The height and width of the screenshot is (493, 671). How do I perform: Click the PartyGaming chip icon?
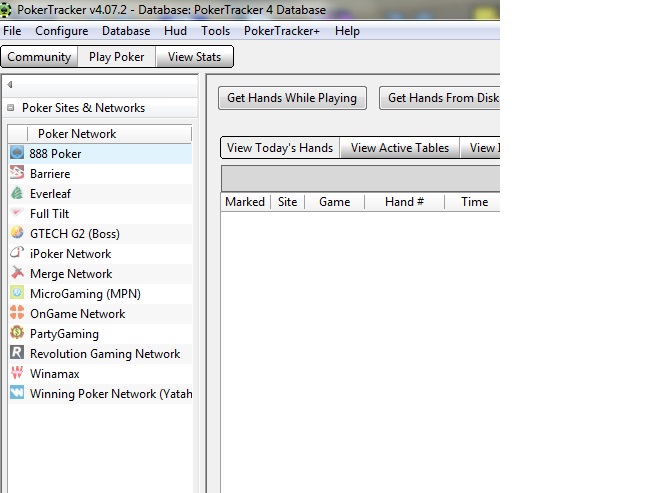click(x=17, y=333)
